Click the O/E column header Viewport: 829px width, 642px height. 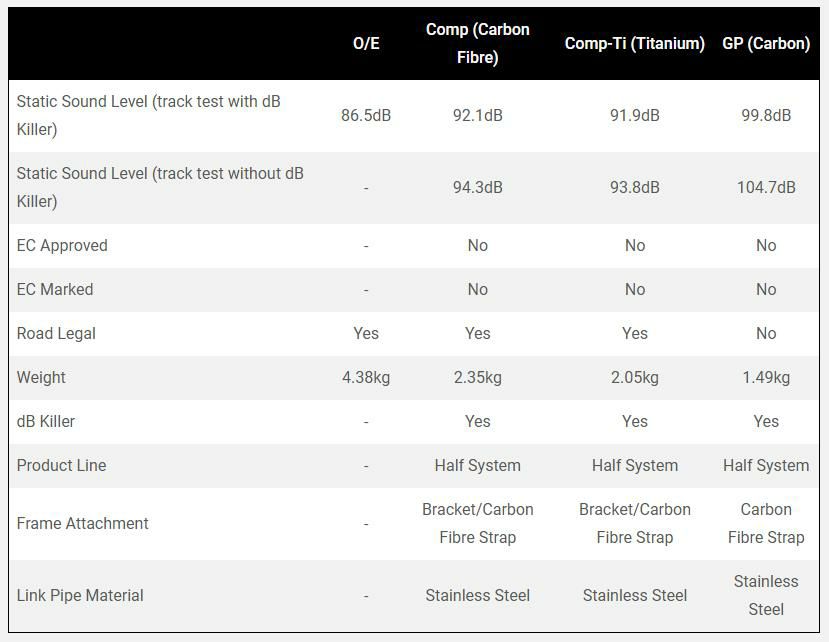click(x=366, y=44)
